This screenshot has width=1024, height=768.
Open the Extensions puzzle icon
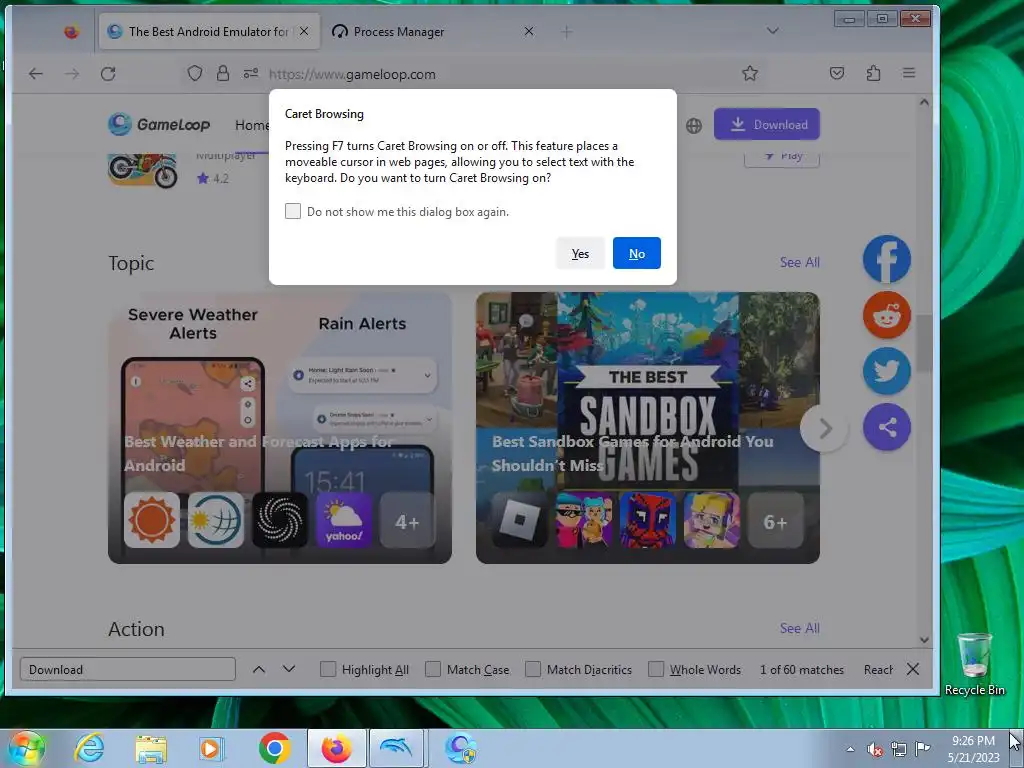[x=873, y=73]
